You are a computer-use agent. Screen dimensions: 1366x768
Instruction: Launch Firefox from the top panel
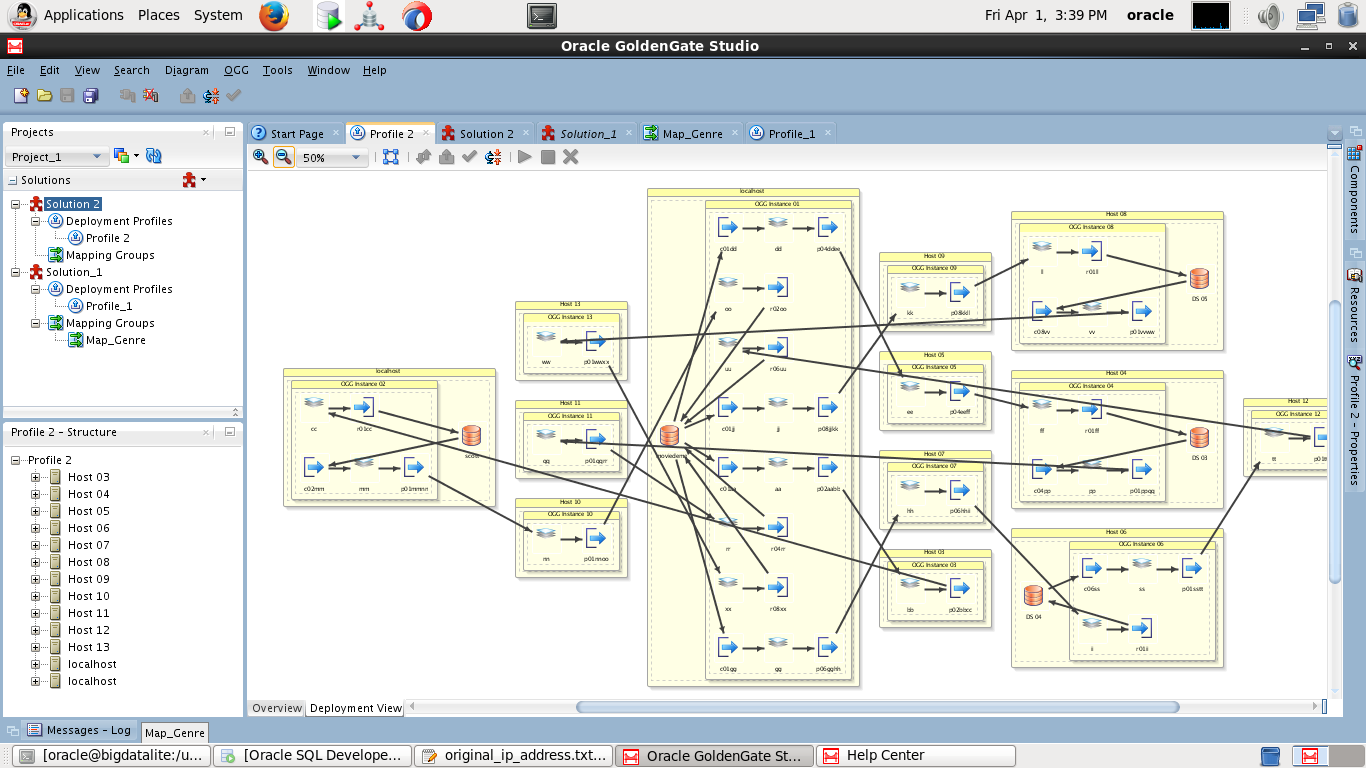coord(274,15)
